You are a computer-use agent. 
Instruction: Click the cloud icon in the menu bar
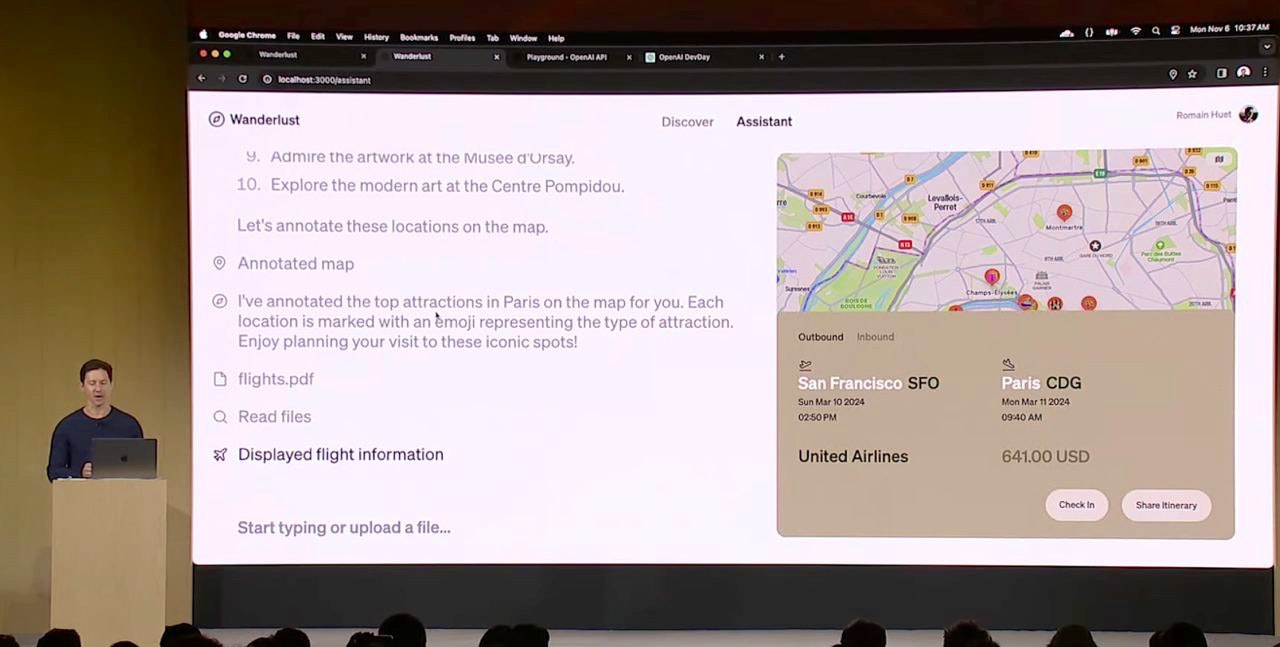(1067, 32)
